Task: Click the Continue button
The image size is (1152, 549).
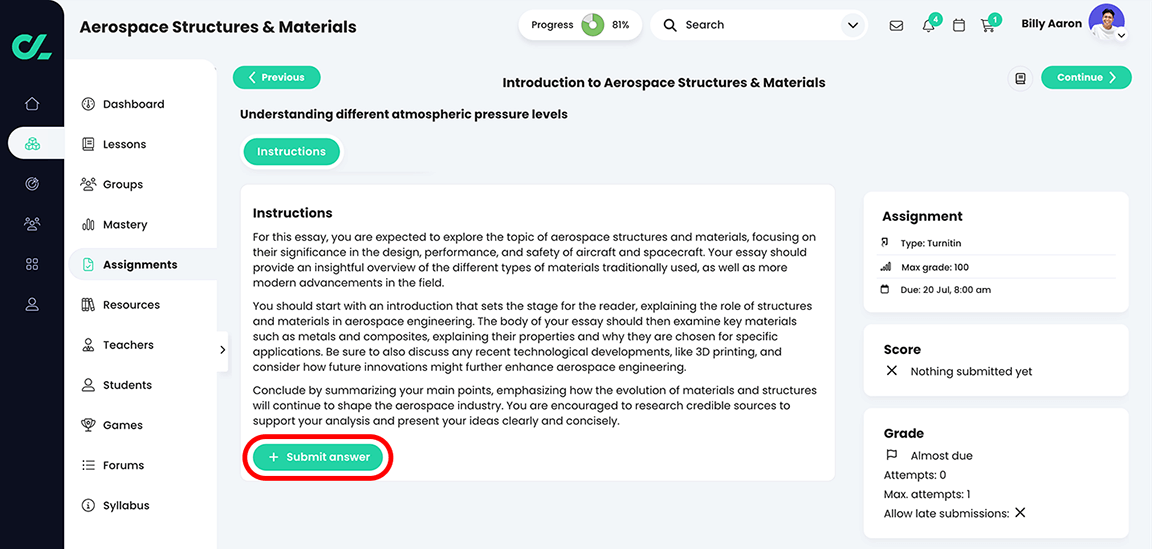Action: point(1086,78)
